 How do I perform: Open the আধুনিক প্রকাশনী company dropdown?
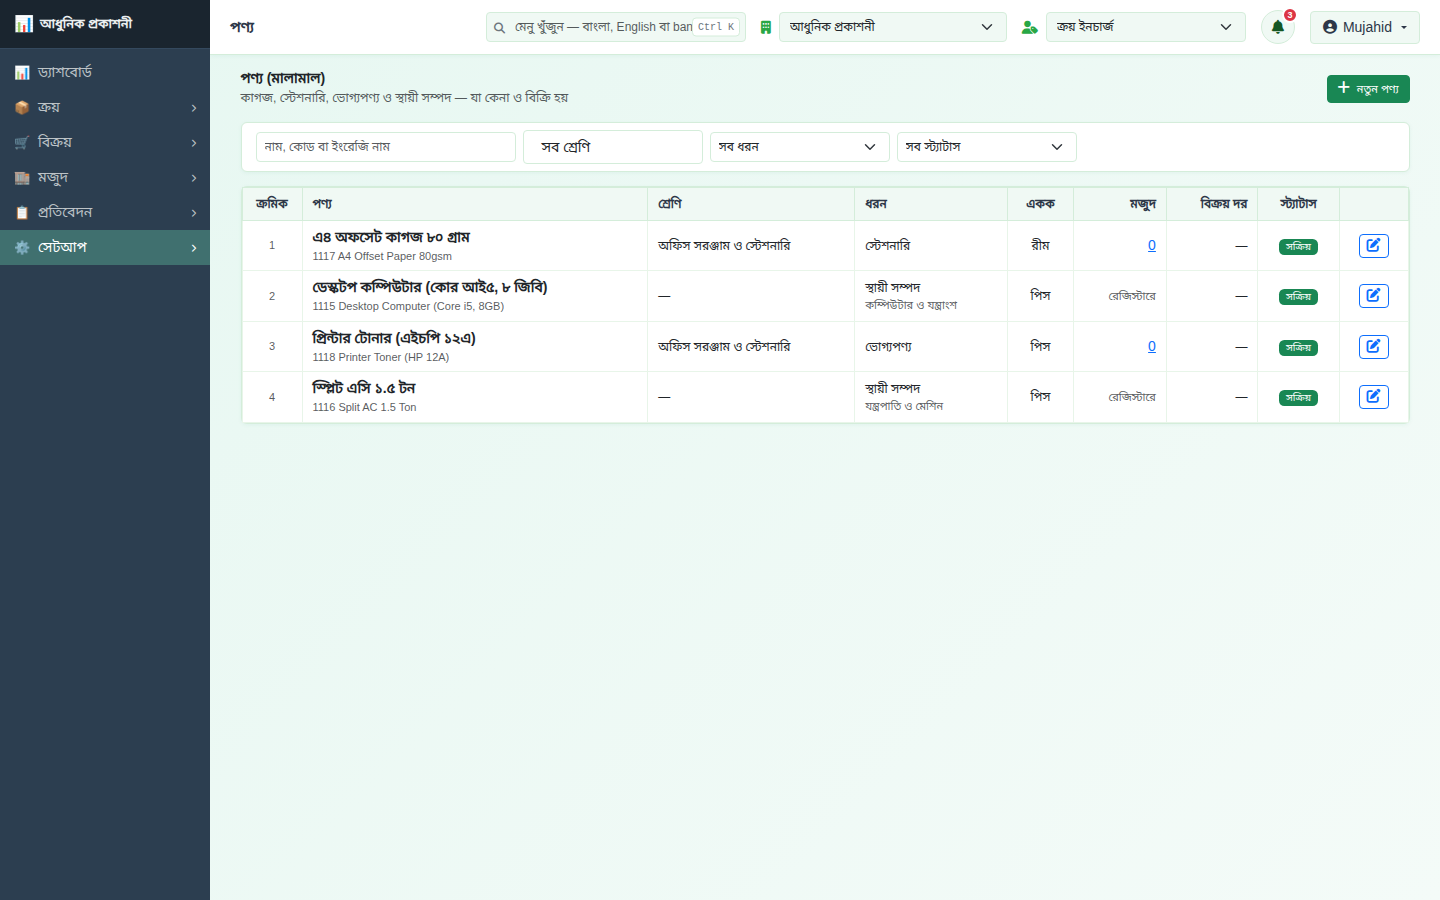(893, 27)
